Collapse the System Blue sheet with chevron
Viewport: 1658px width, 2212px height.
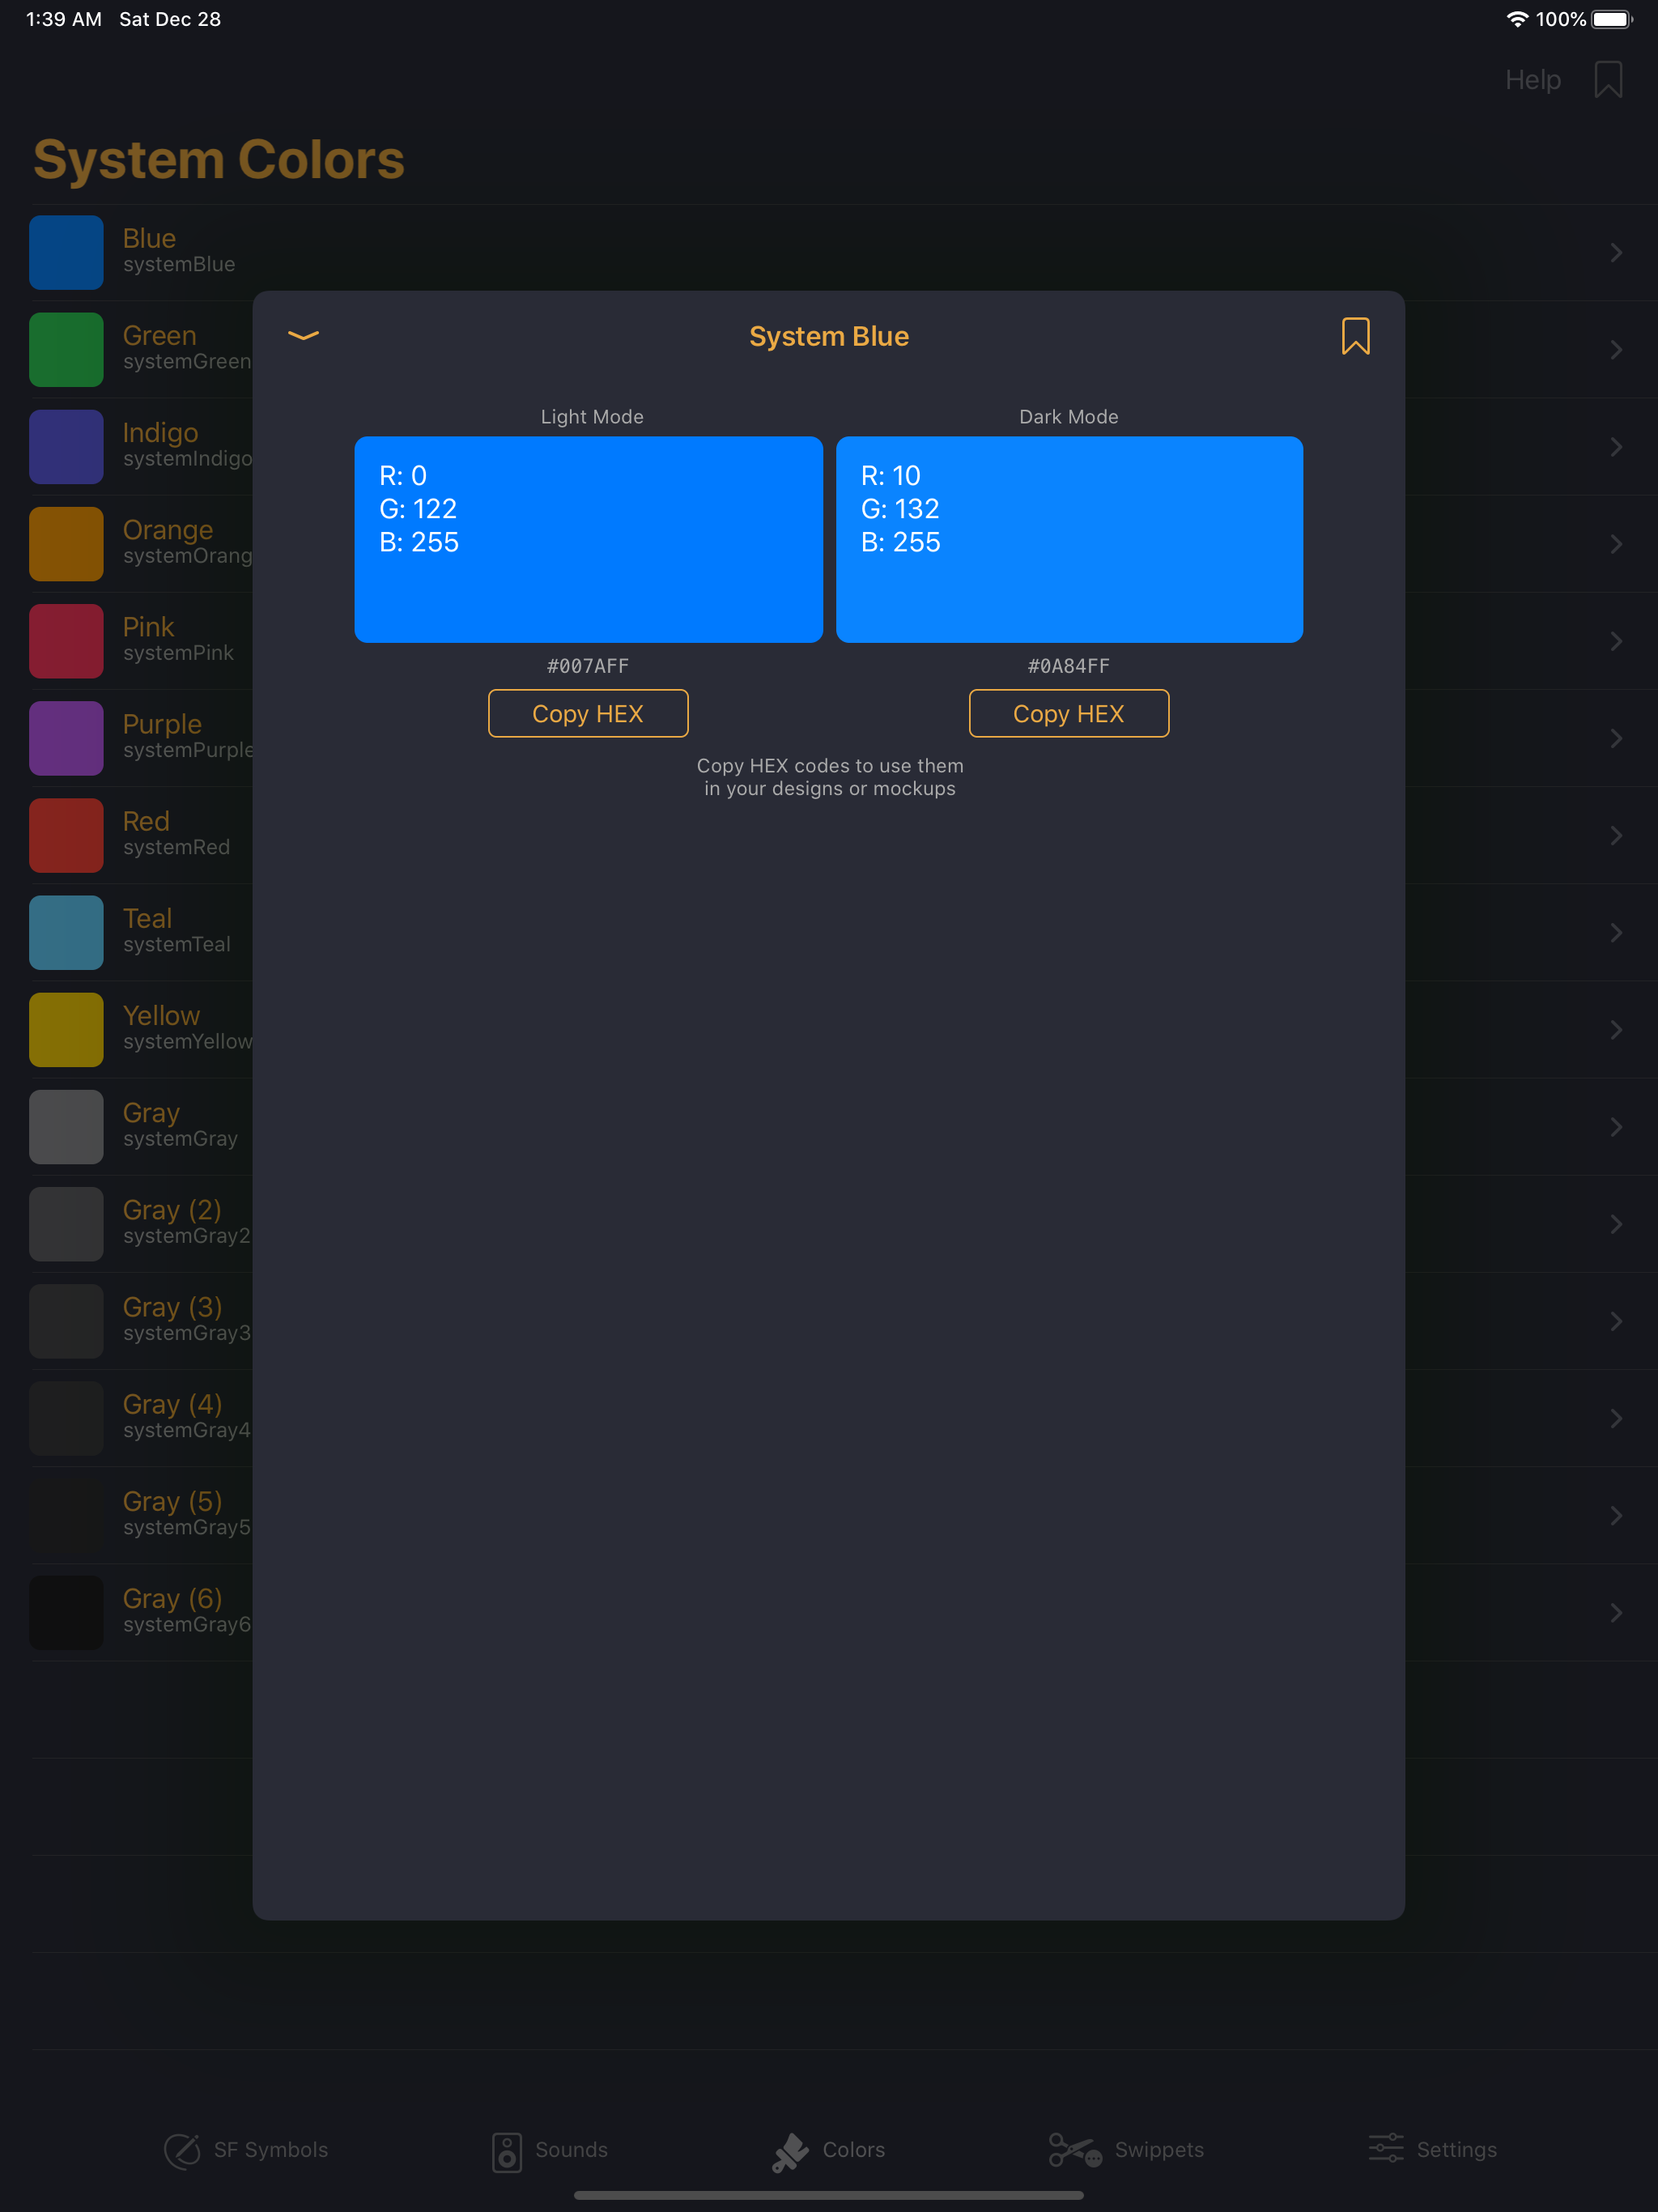point(303,336)
